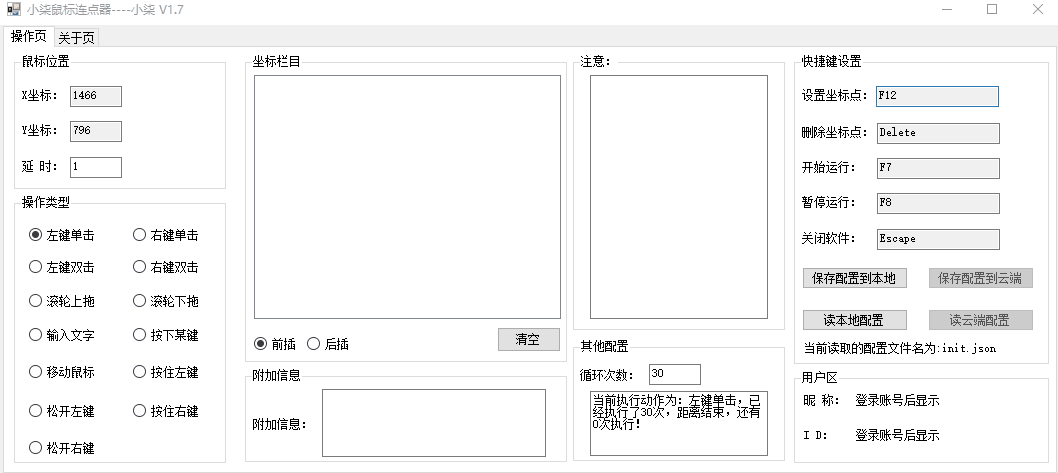Screen dimensions: 1058x473
Task: Click the 开始运行 hotkey field showing F7
Action: pyautogui.click(x=936, y=167)
